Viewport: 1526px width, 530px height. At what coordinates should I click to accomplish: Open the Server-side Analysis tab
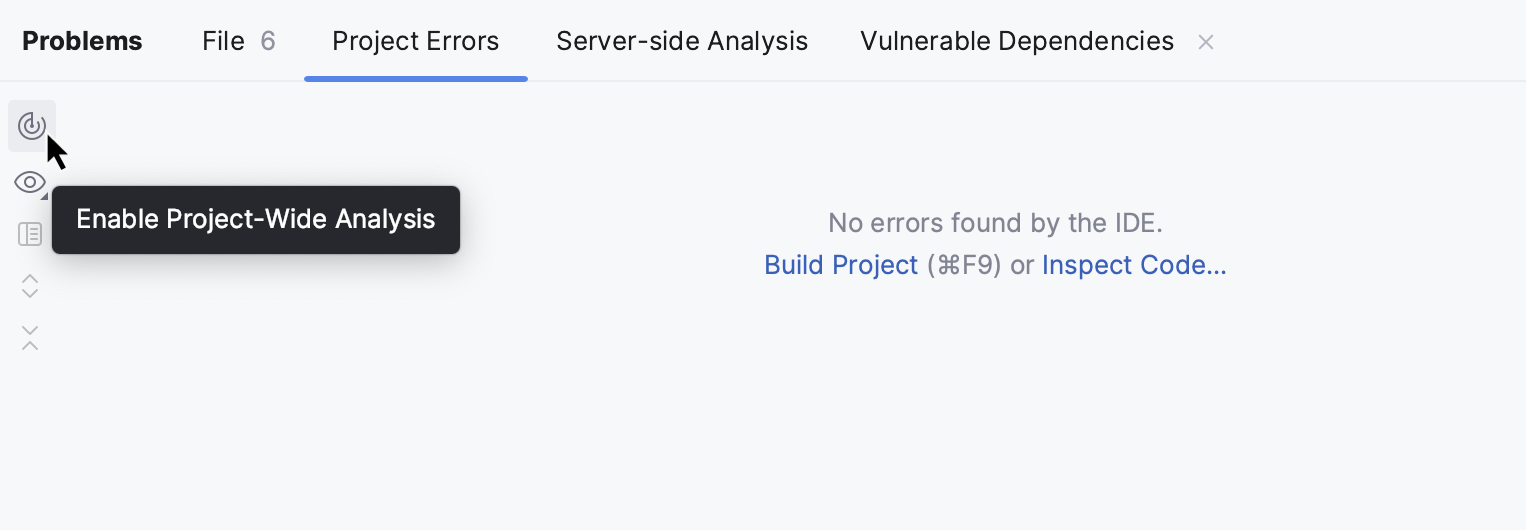pos(682,41)
